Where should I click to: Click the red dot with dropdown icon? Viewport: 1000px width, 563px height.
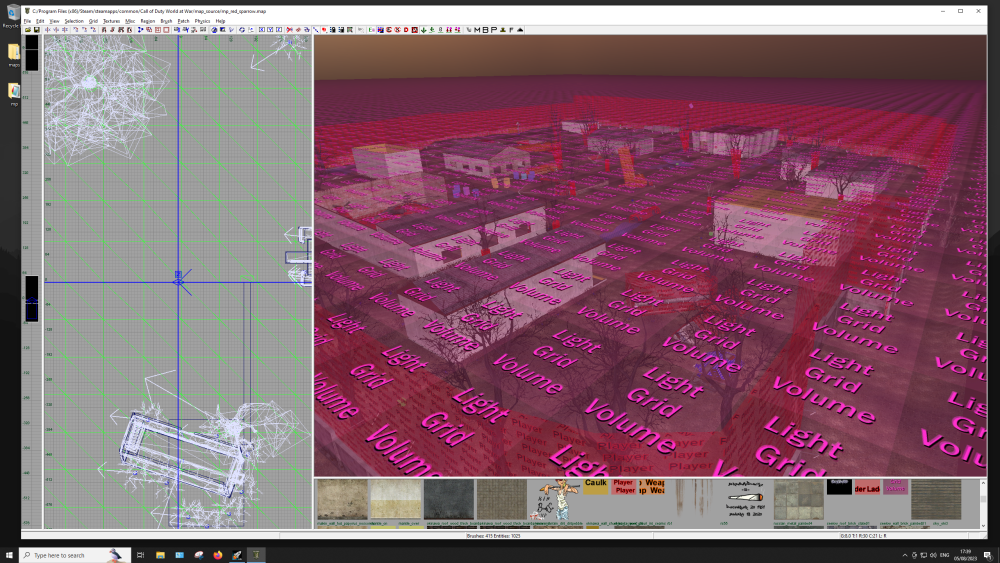coord(325,29)
